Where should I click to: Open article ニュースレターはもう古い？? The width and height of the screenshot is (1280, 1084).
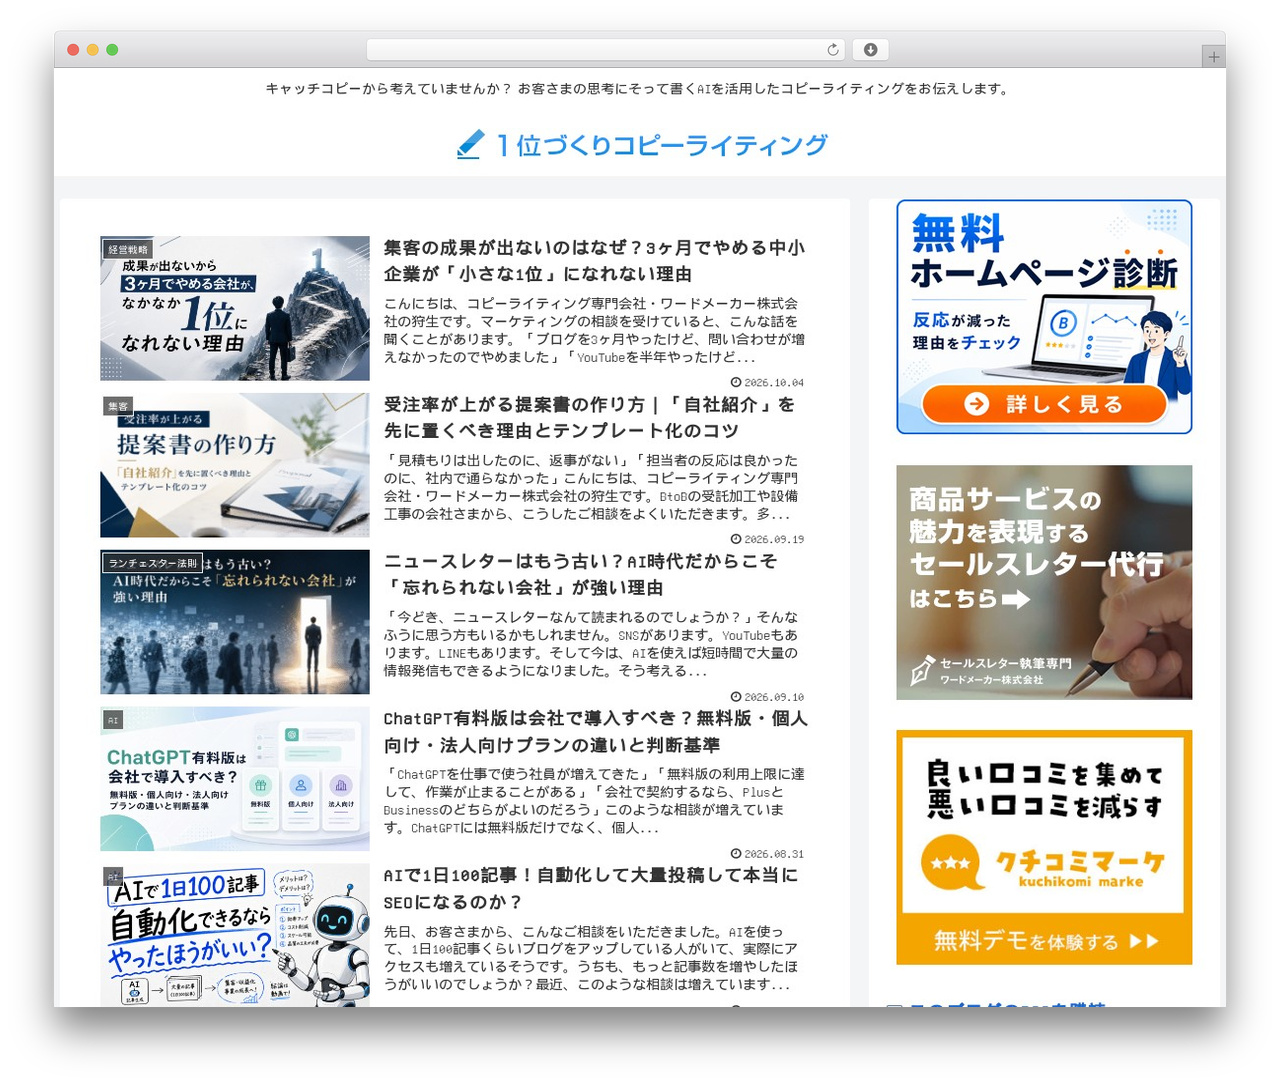pos(580,575)
